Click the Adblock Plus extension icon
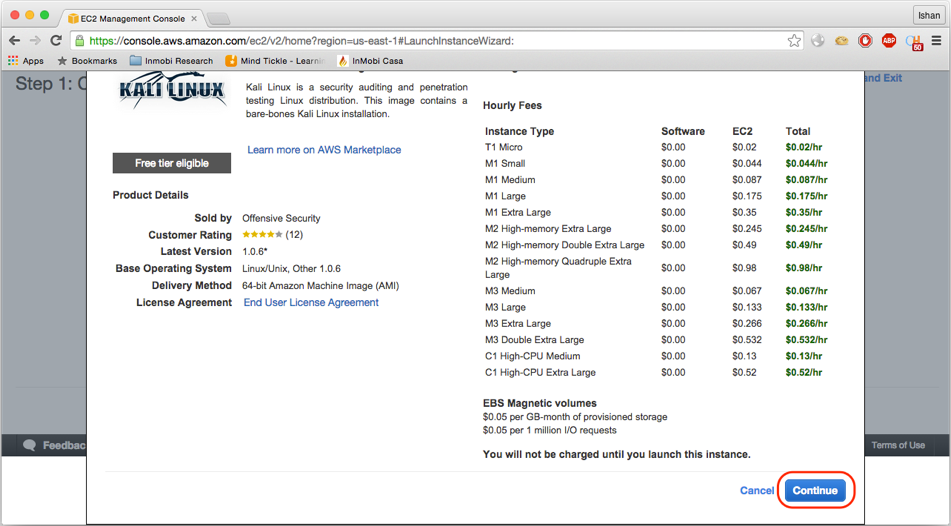Screen dimensions: 951x526 (x=889, y=41)
